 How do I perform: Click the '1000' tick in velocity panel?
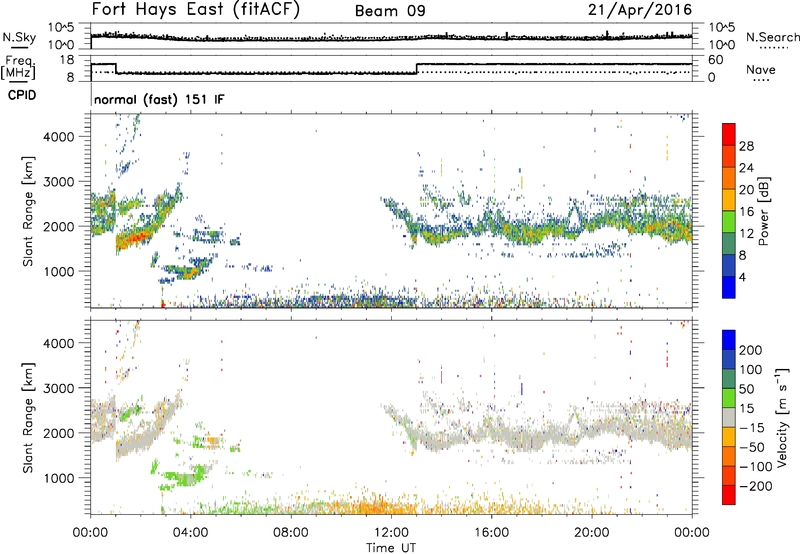coord(59,478)
